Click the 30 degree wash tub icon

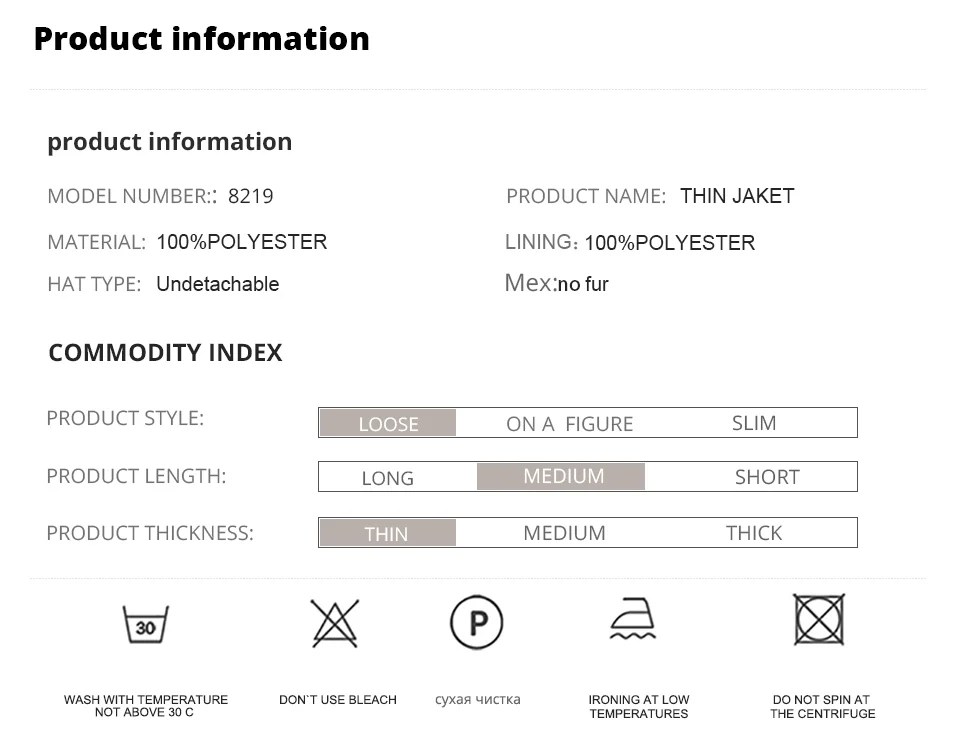(x=146, y=625)
